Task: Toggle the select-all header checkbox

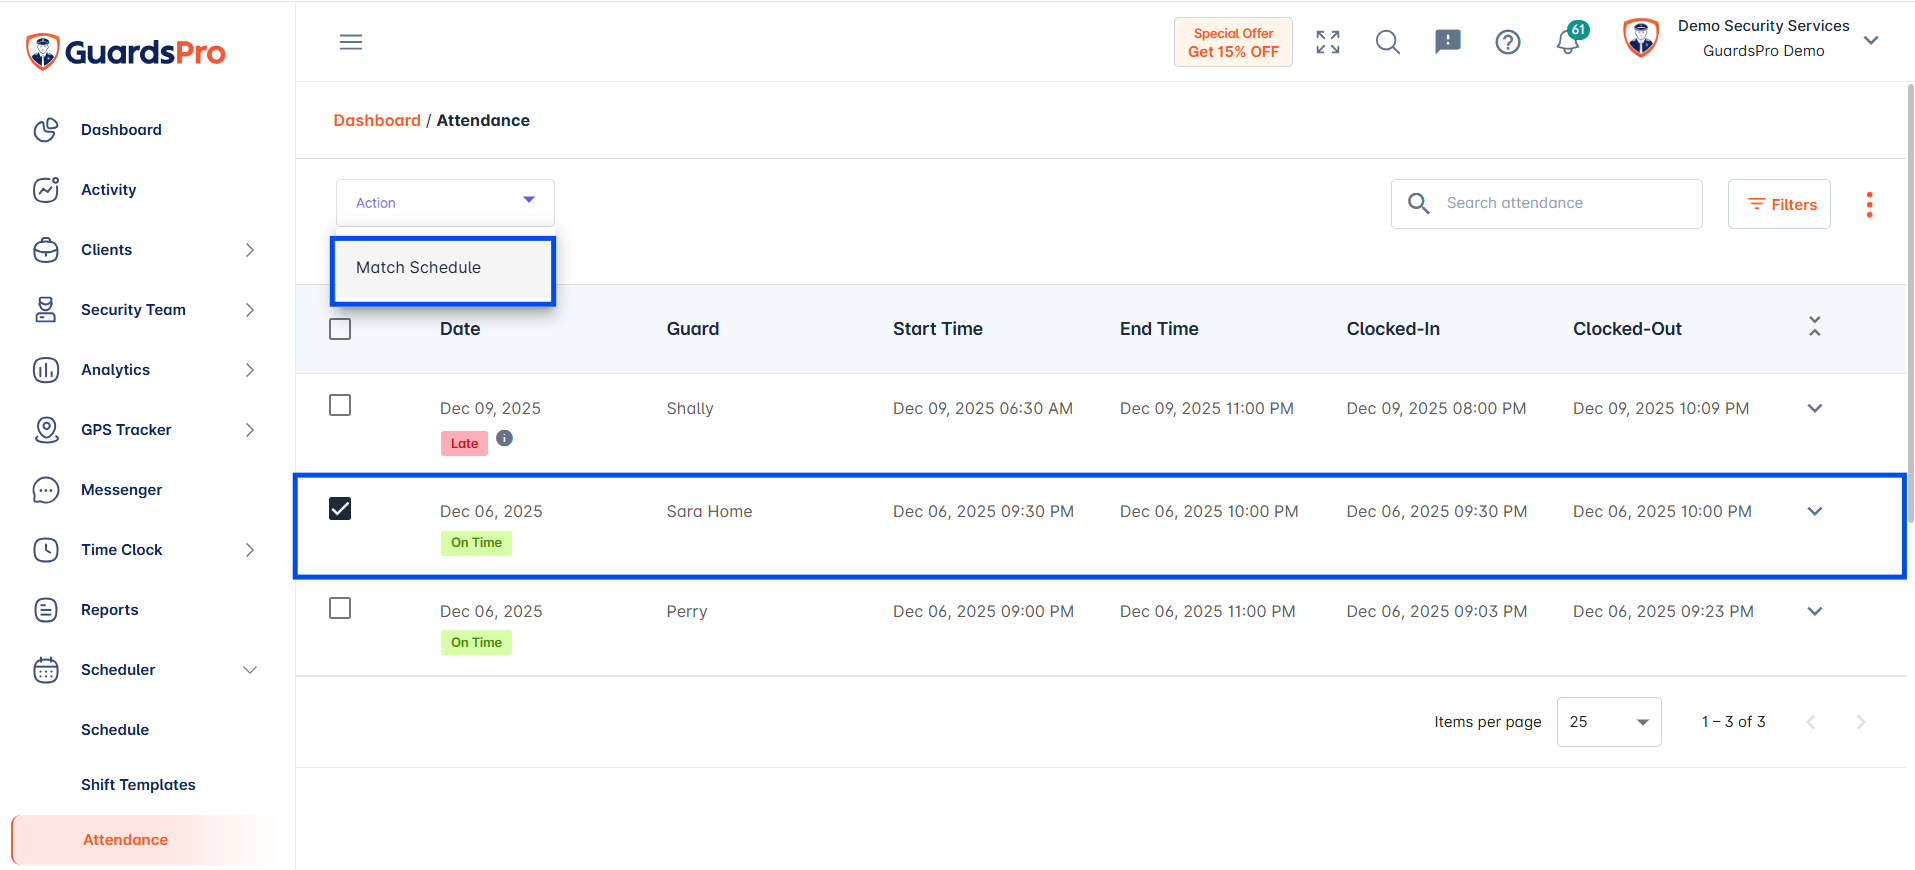Action: coord(340,329)
